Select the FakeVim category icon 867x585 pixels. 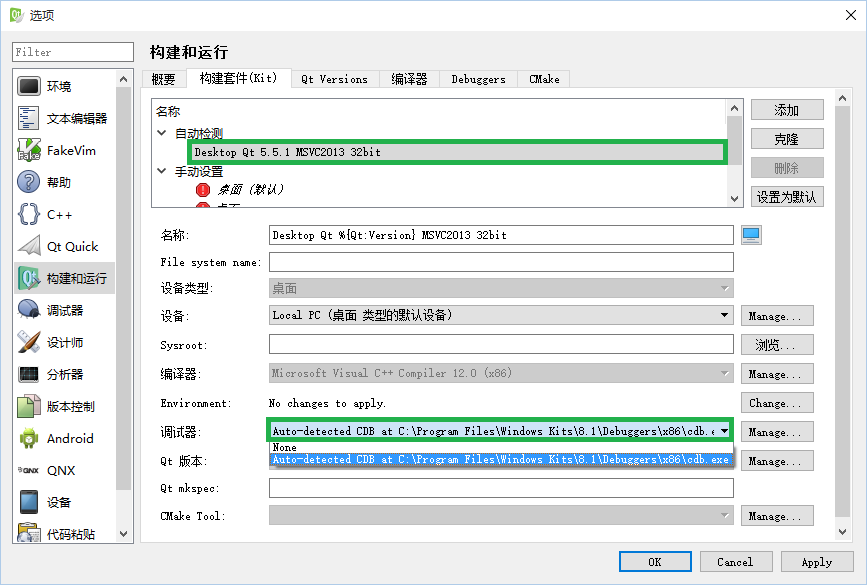click(x=29, y=150)
